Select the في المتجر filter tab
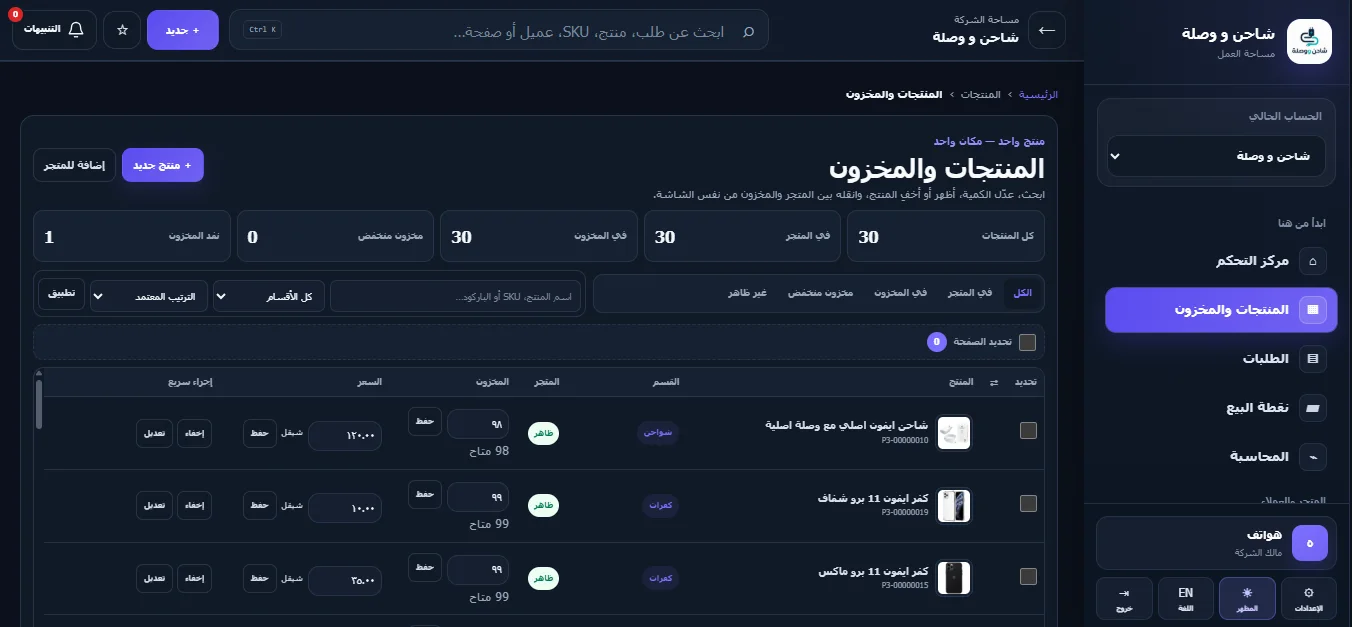 970,293
